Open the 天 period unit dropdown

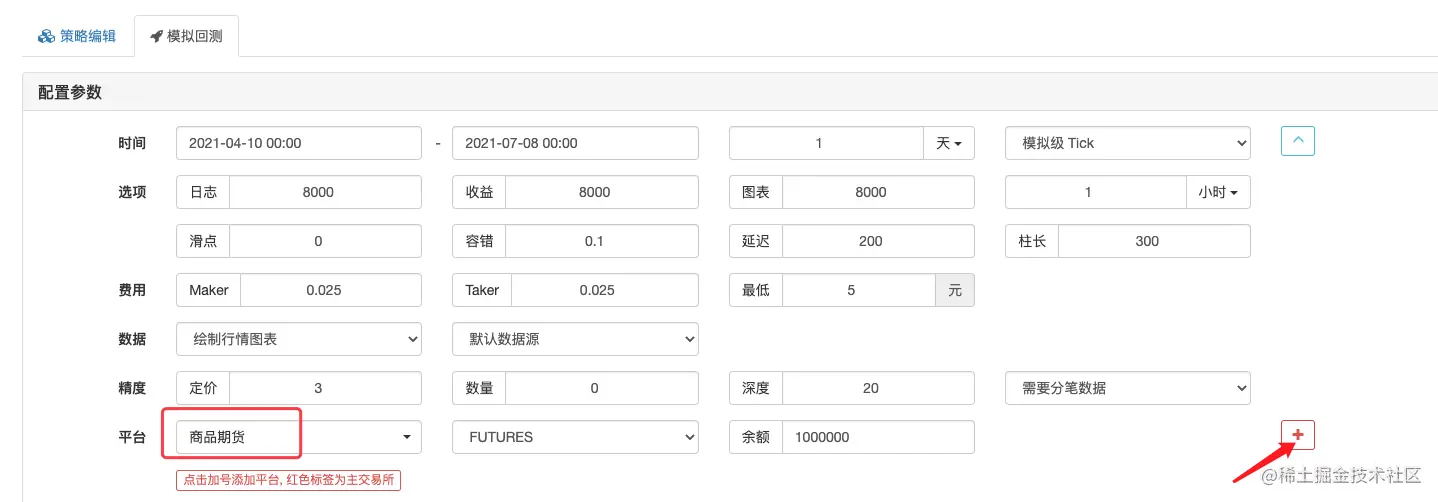point(948,143)
